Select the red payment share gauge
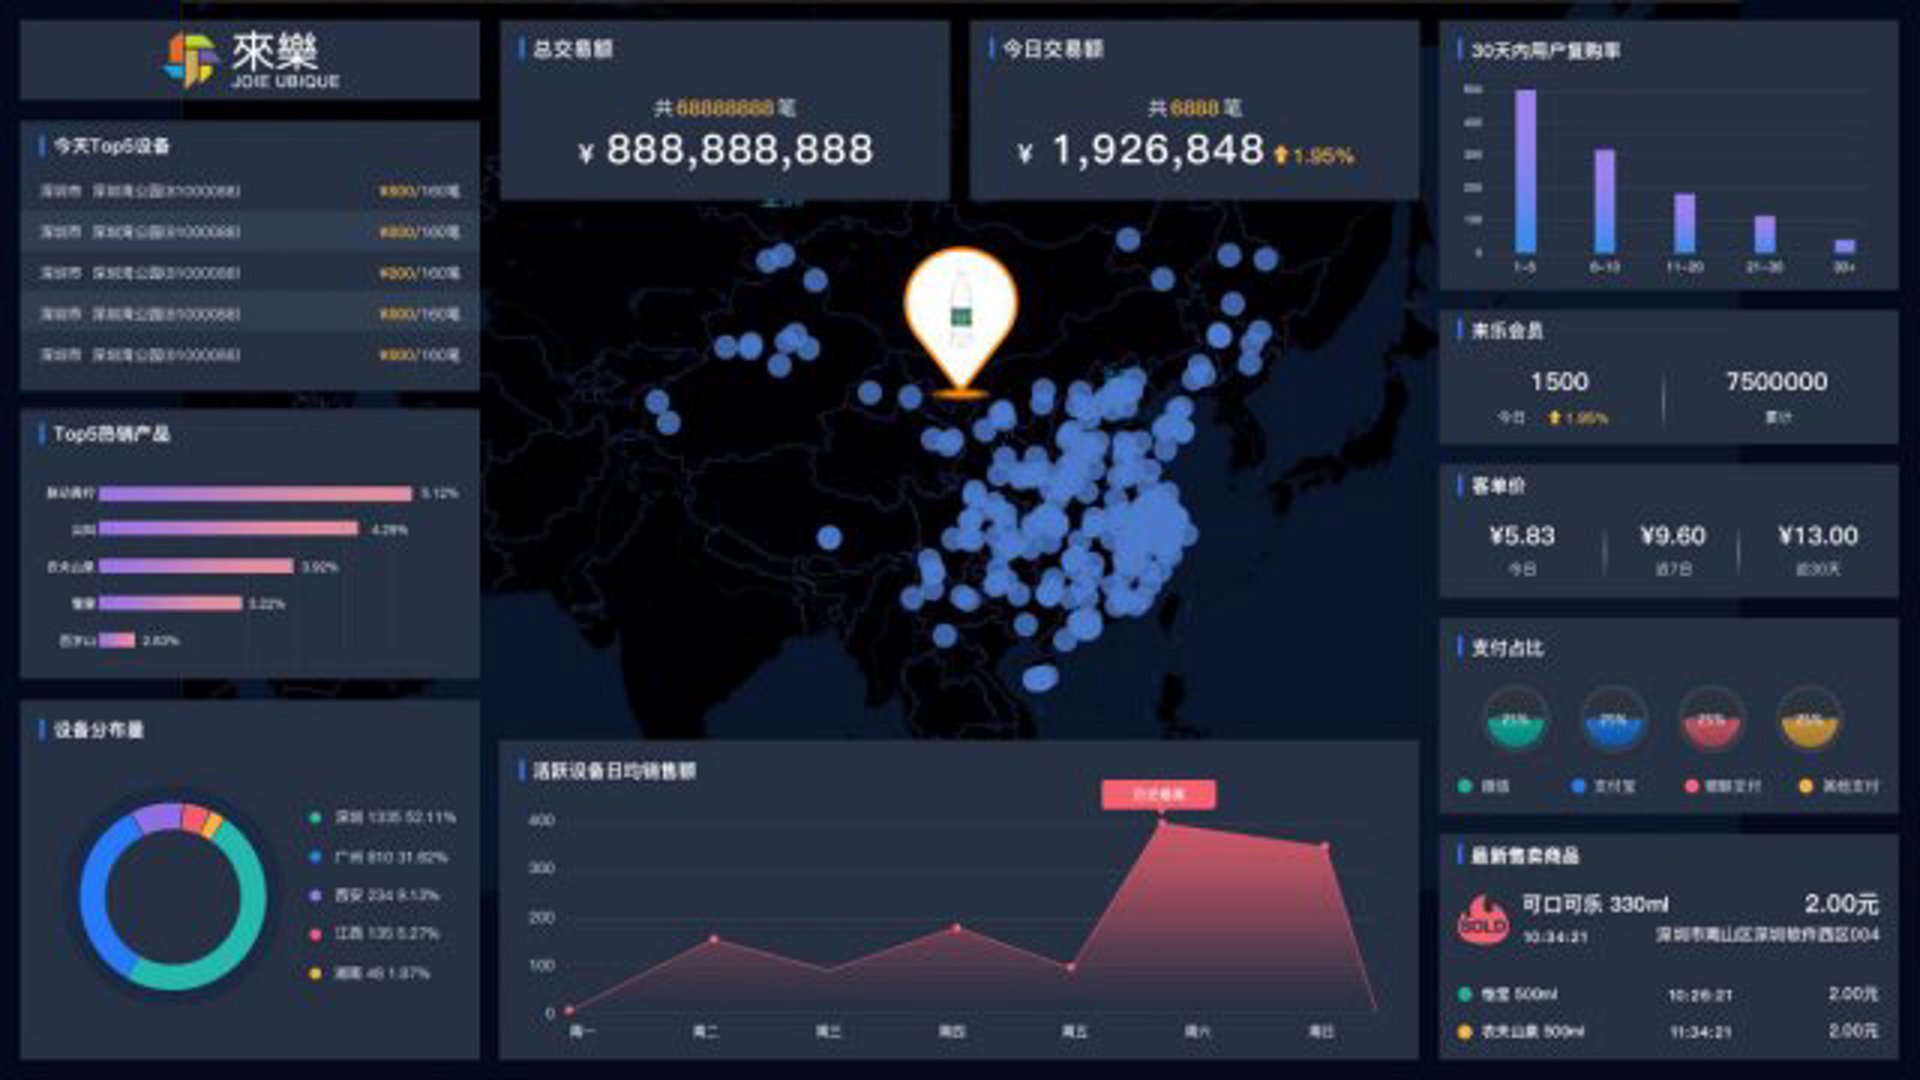1920x1080 pixels. 1711,718
